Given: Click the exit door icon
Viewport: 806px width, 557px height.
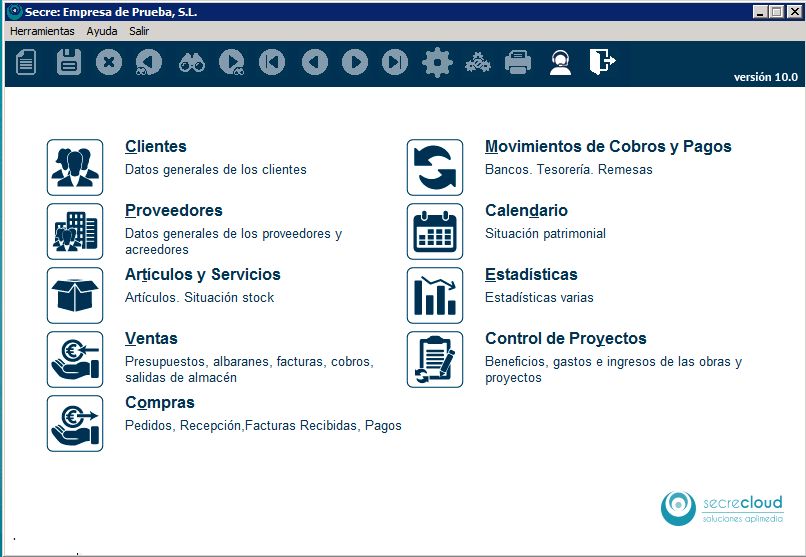Looking at the screenshot, I should [601, 62].
